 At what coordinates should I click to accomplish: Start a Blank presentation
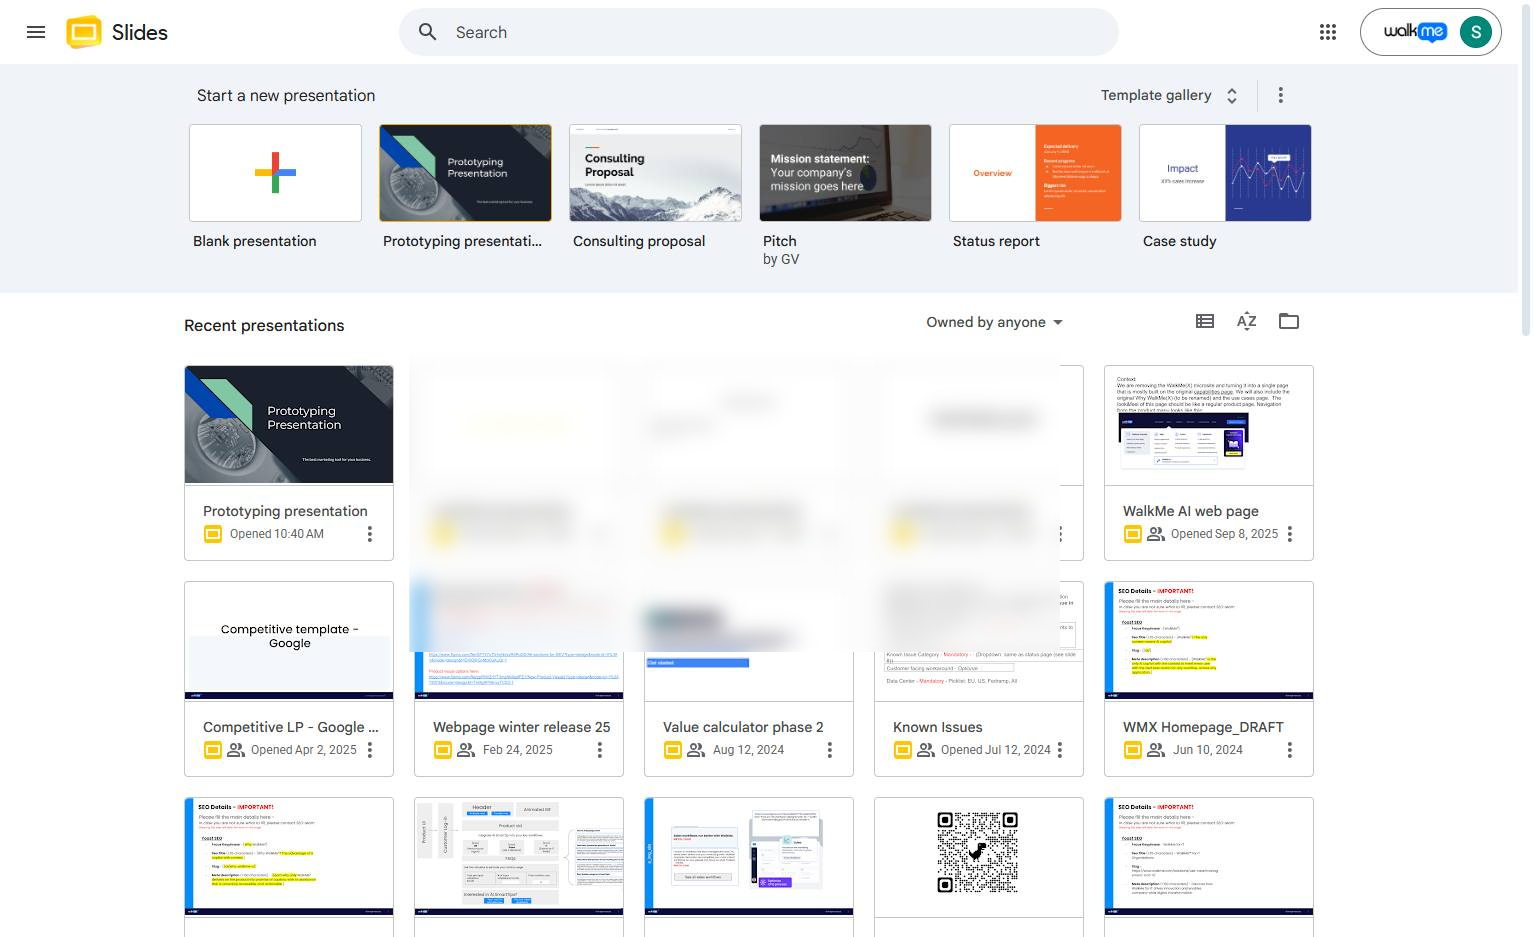tap(275, 173)
